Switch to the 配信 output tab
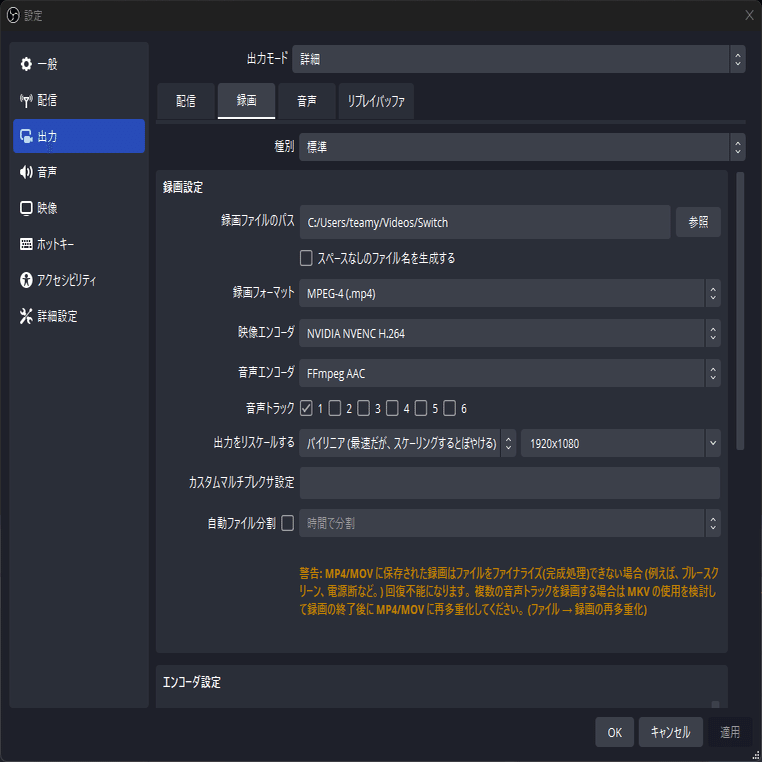 click(186, 101)
